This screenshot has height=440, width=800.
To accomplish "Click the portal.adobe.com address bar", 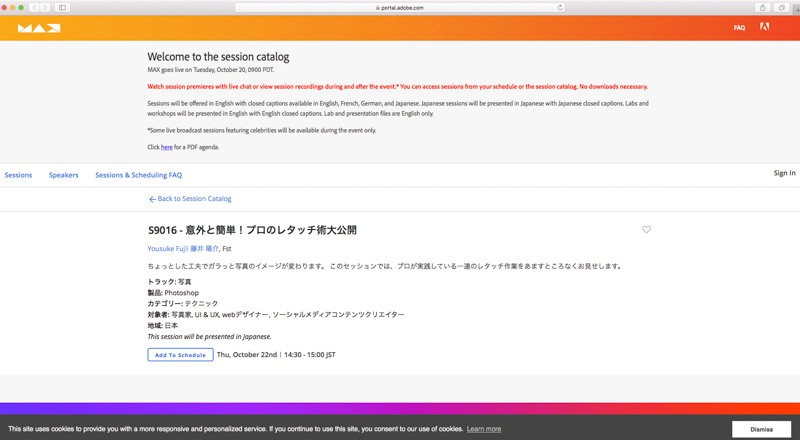I will pyautogui.click(x=400, y=8).
